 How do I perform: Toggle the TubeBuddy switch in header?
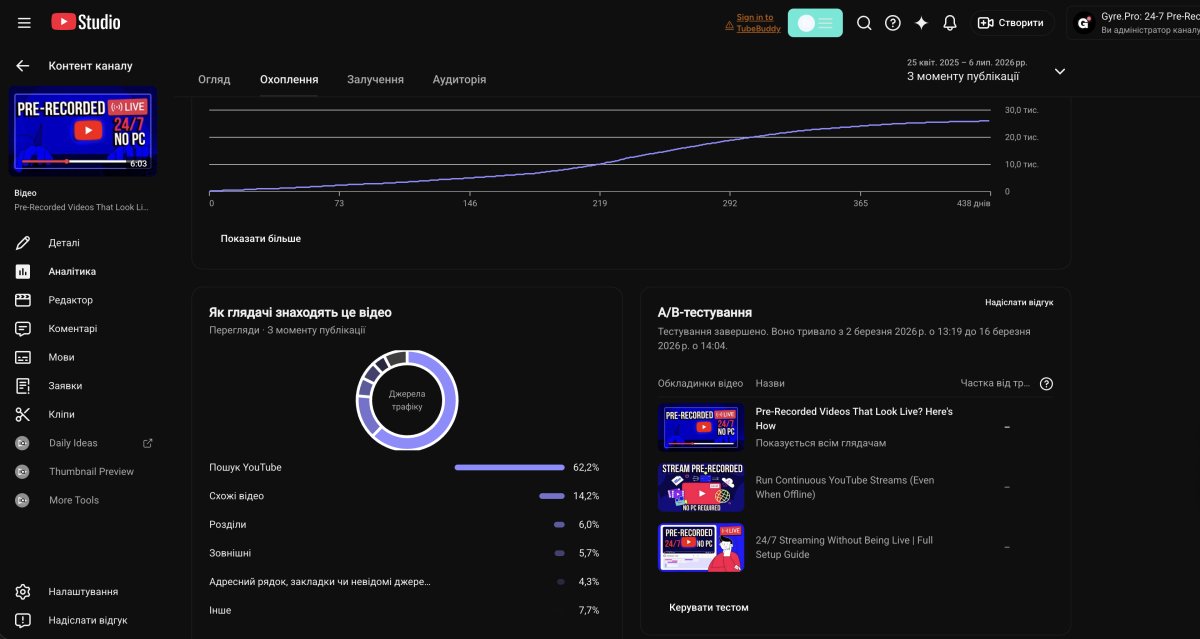[815, 22]
